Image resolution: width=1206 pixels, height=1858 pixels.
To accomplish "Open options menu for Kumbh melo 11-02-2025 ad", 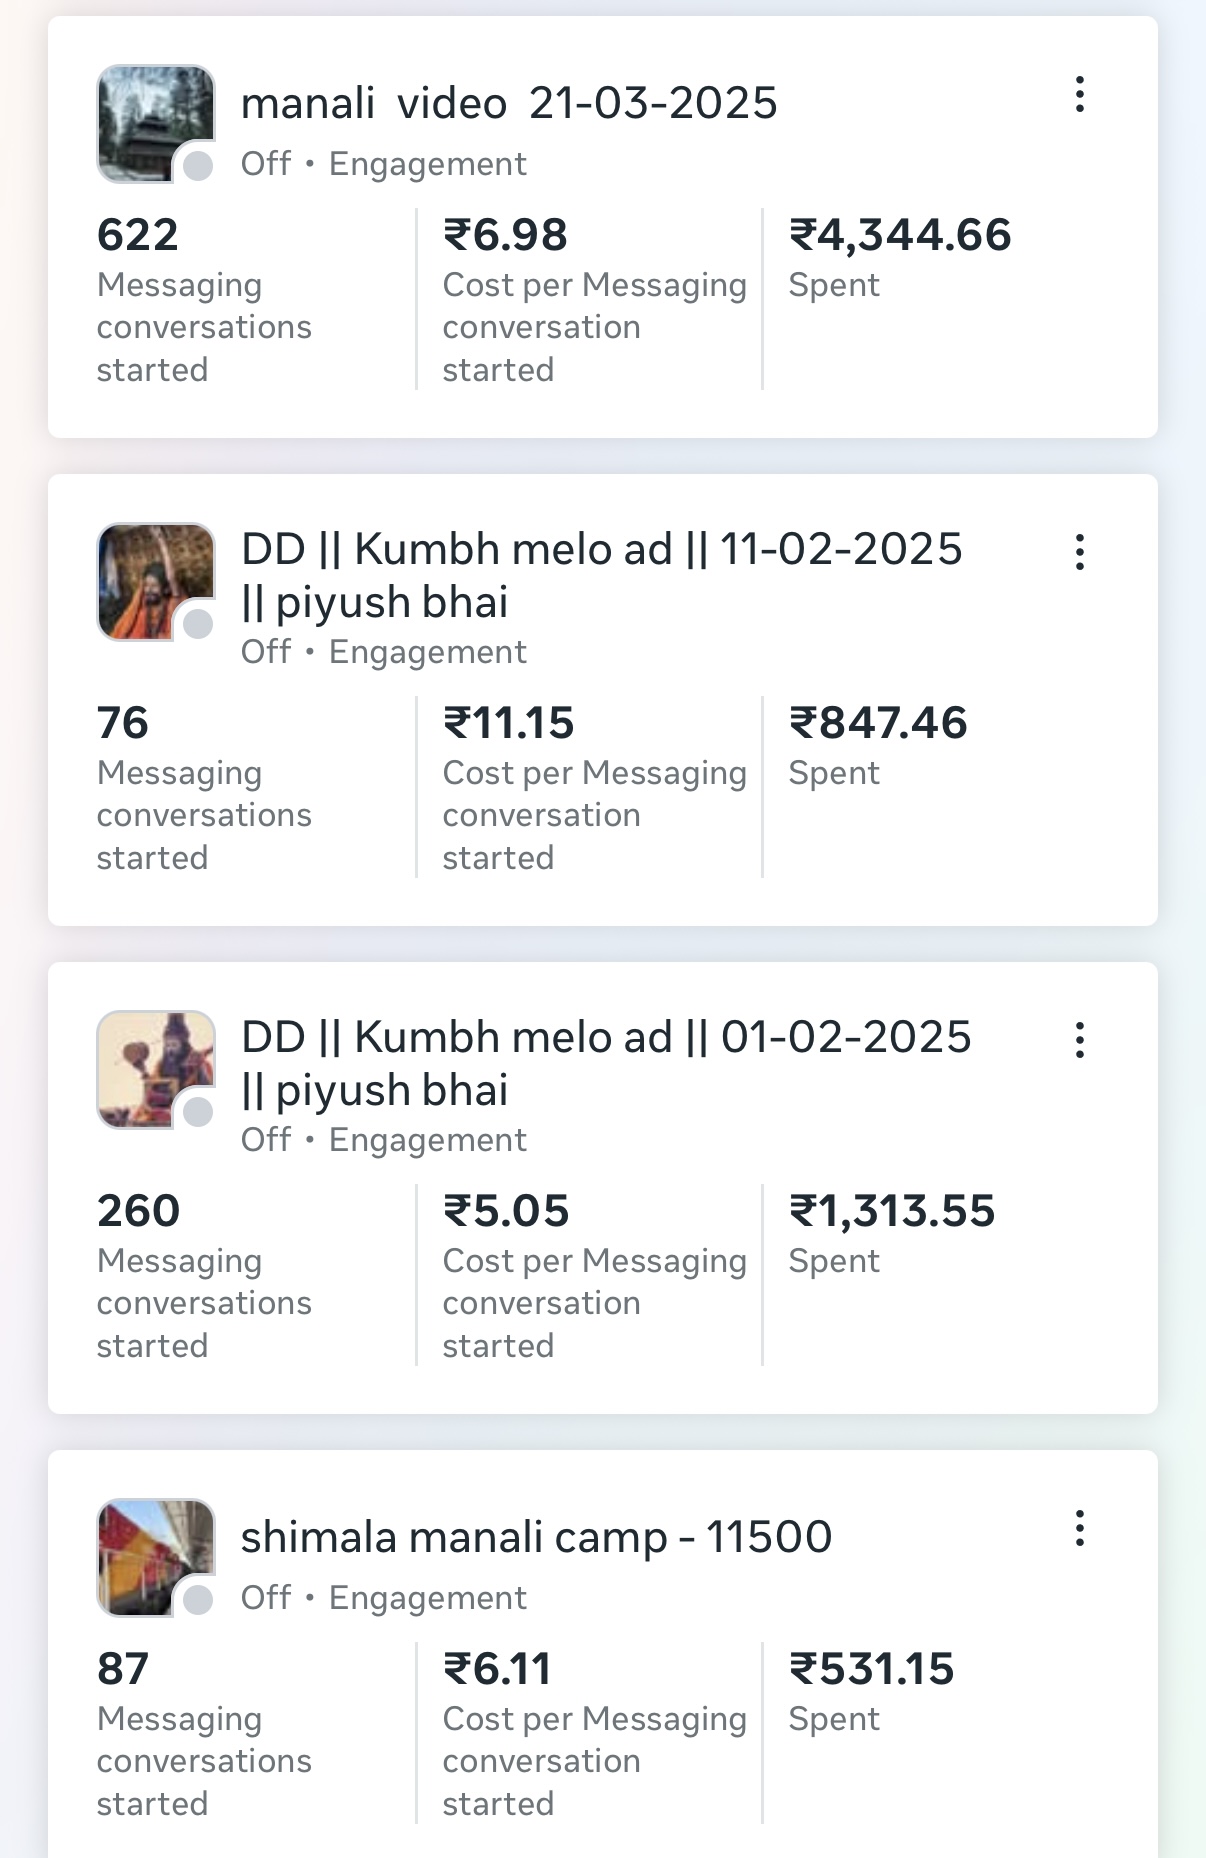I will tap(1080, 552).
